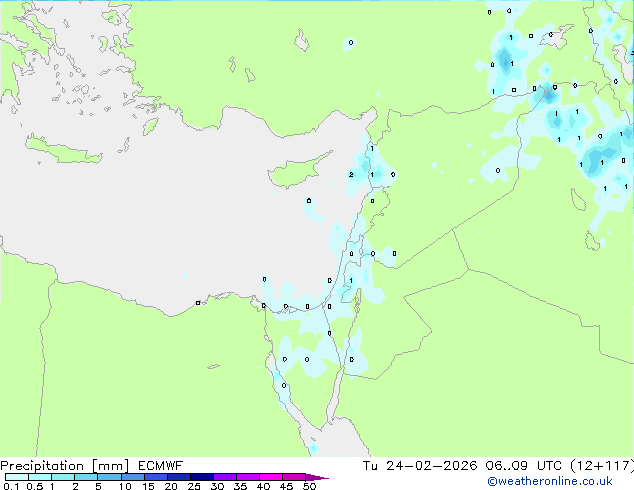
Task: Click the 0.1–0.5 mm legend color box
Action: (17, 477)
